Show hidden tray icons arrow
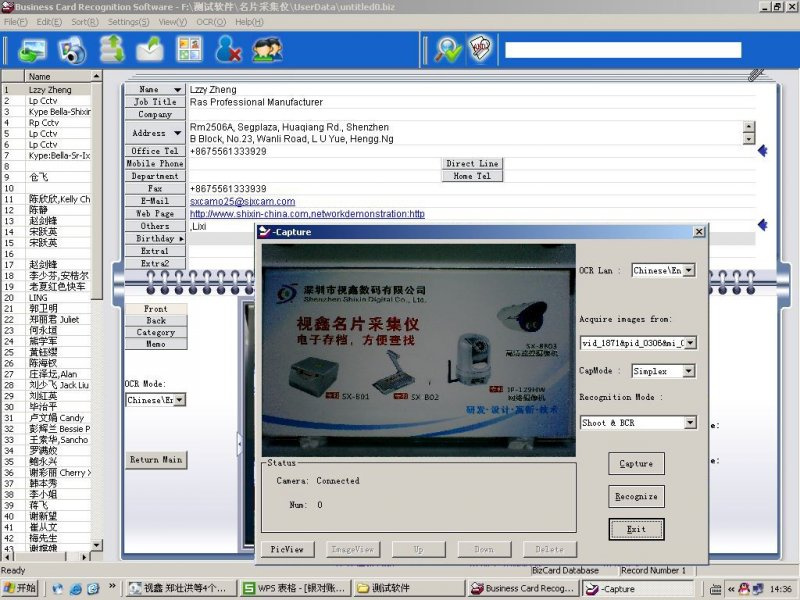The image size is (800, 600). point(731,589)
